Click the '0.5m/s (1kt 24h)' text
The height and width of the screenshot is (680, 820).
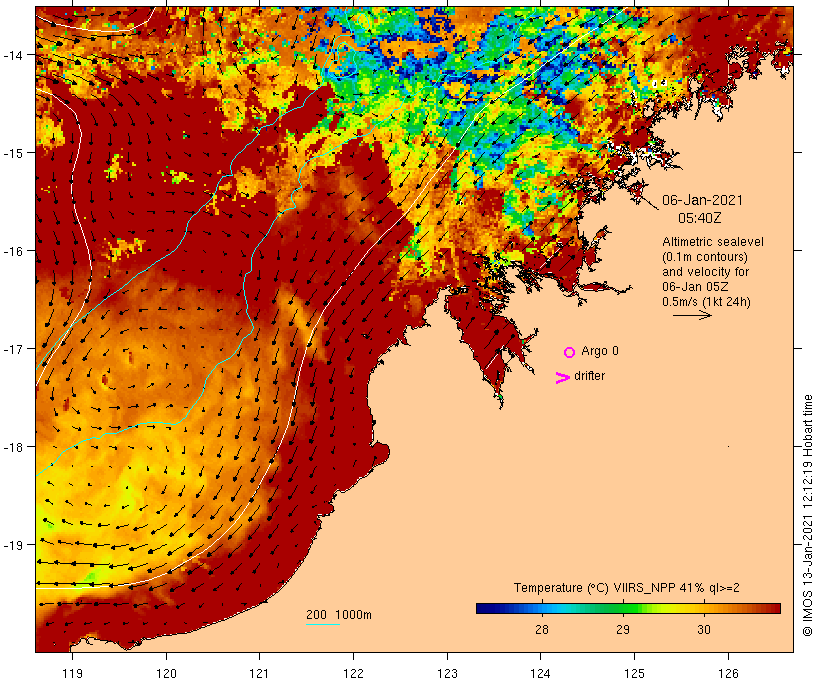pyautogui.click(x=706, y=302)
